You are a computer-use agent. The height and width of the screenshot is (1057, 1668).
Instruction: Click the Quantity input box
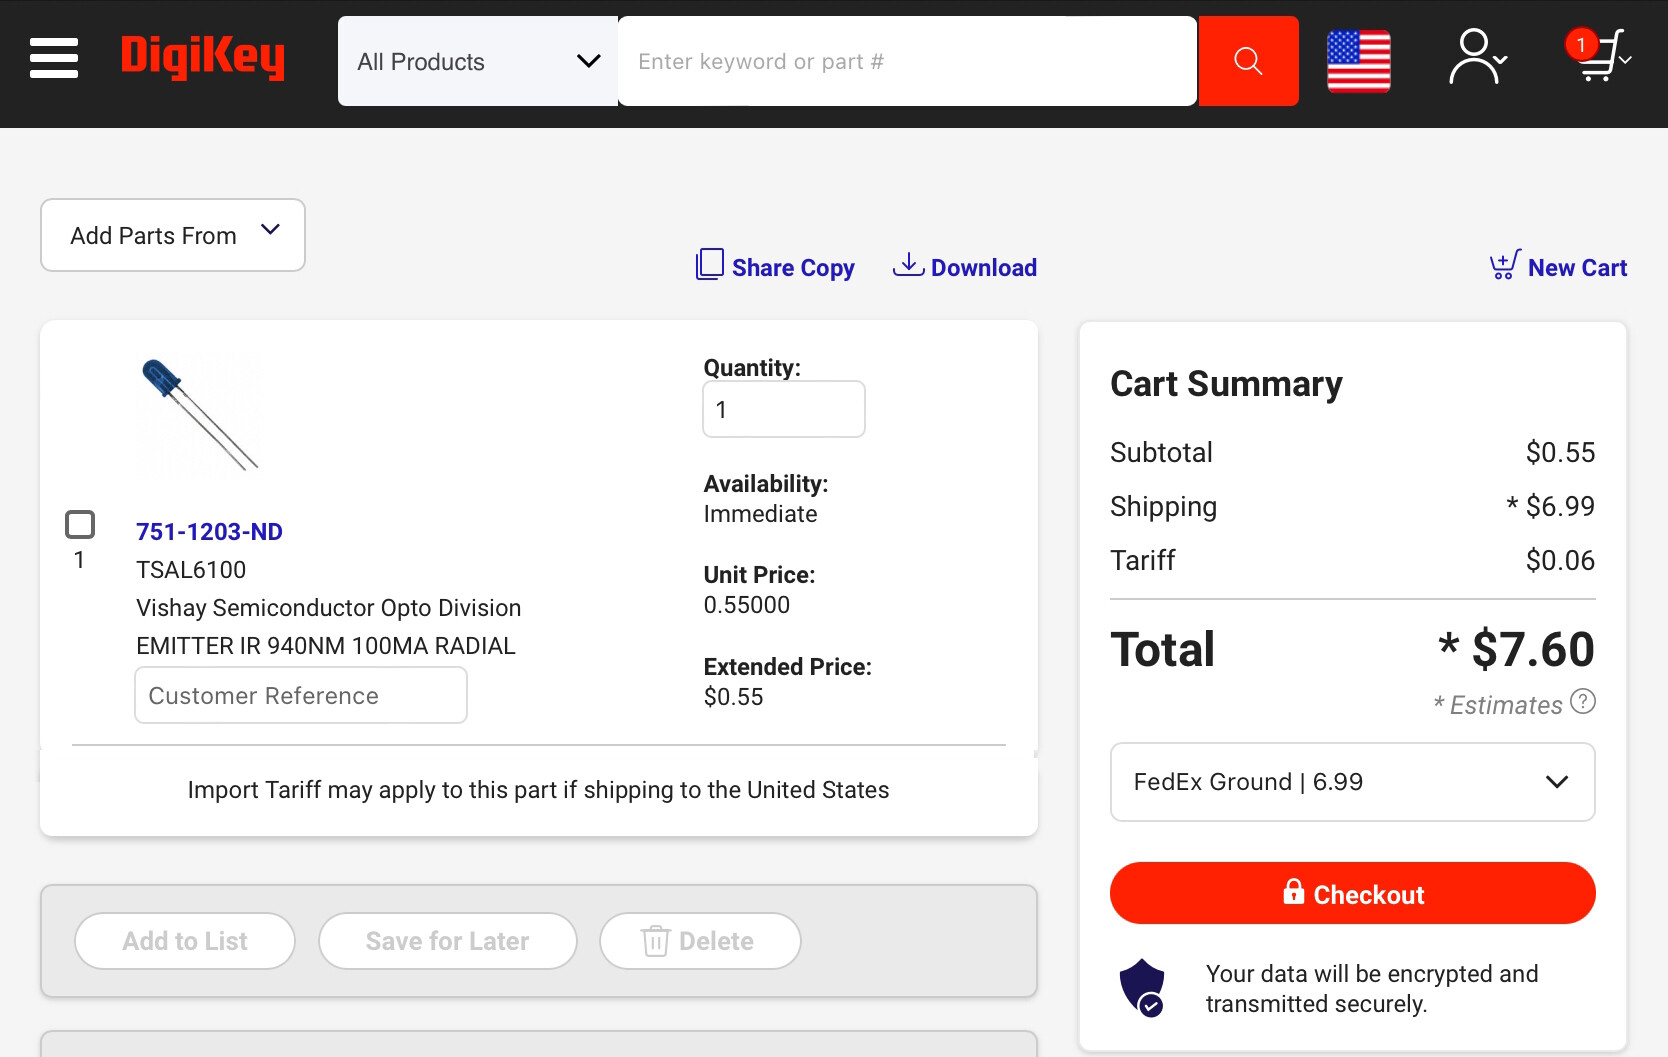point(784,409)
